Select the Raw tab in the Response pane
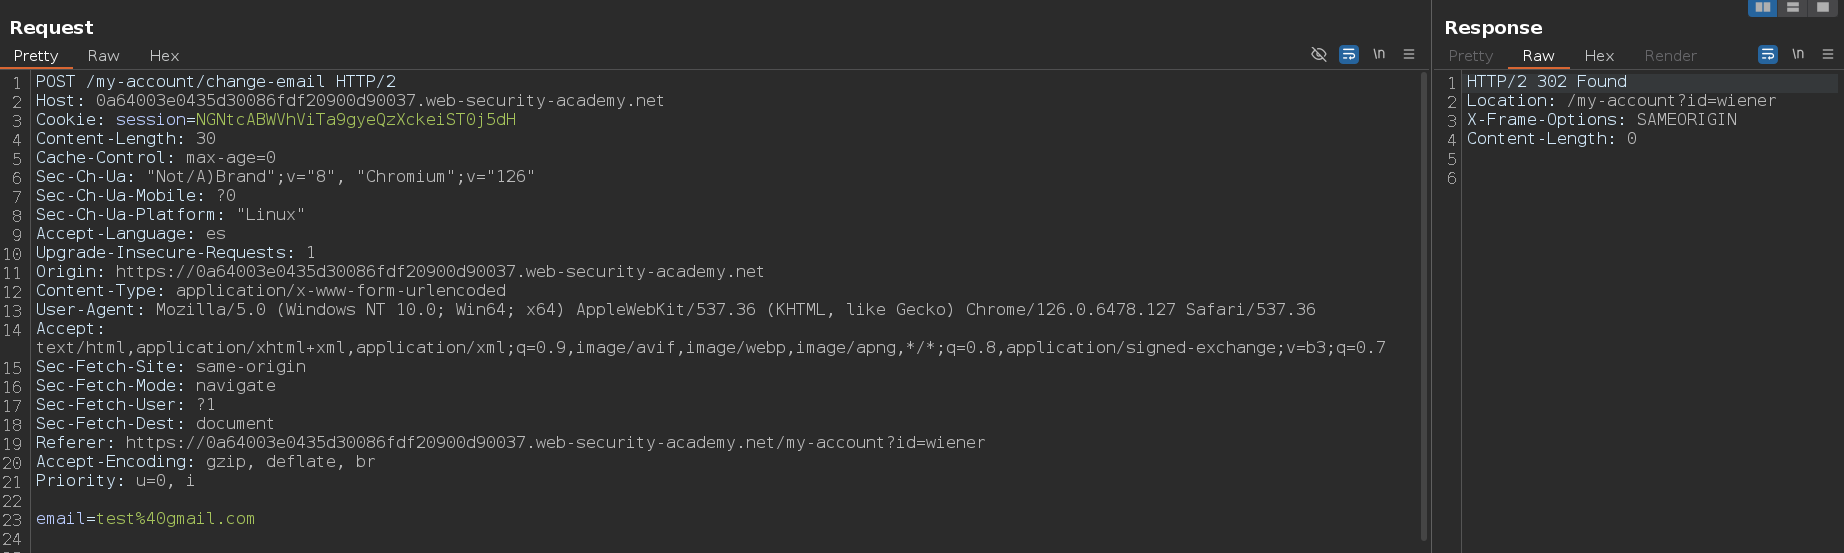This screenshot has height=553, width=1844. 1538,56
